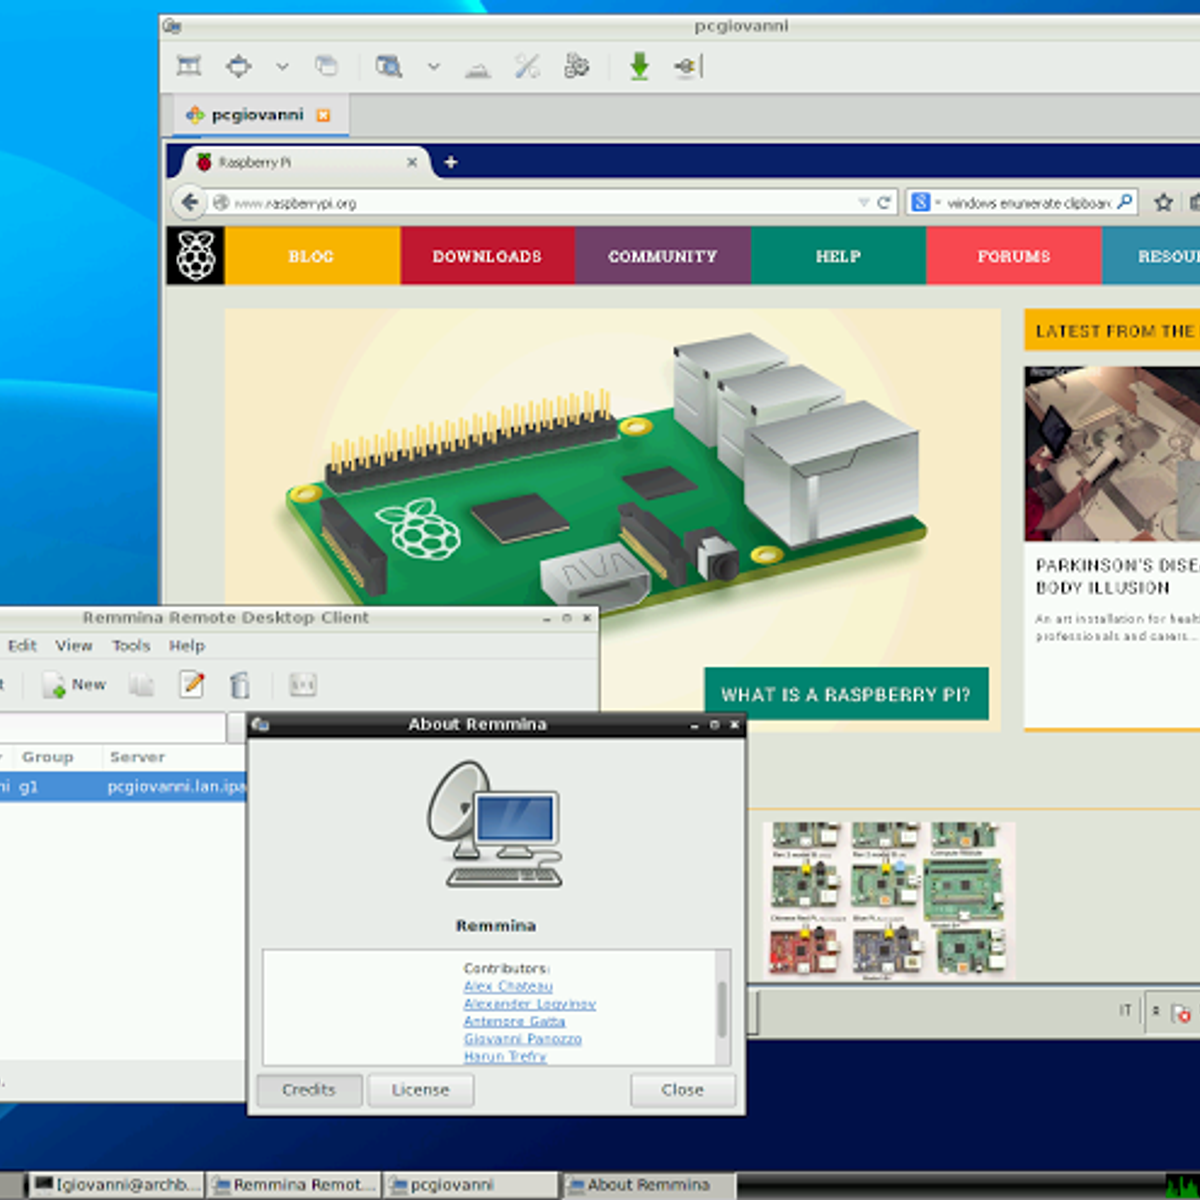Click New connection button in Remmina toolbar

(74, 685)
